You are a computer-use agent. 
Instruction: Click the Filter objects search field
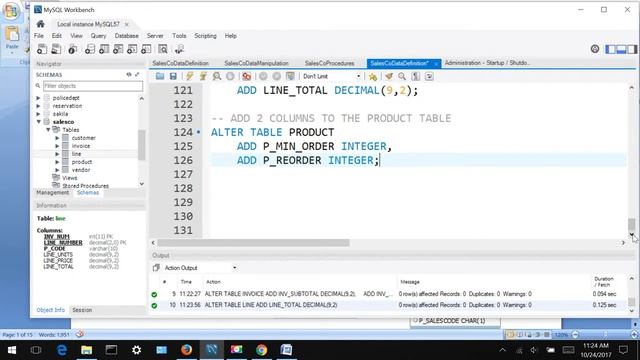point(93,86)
